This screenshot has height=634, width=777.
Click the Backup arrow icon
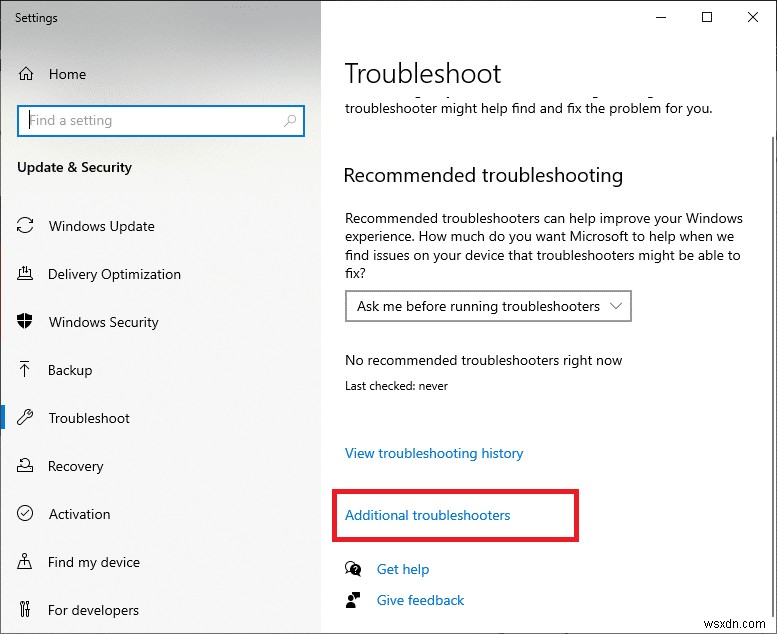(x=26, y=370)
